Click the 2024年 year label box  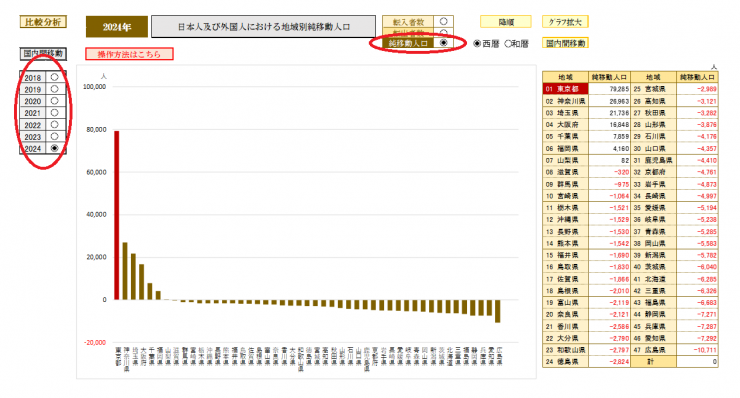pos(117,27)
